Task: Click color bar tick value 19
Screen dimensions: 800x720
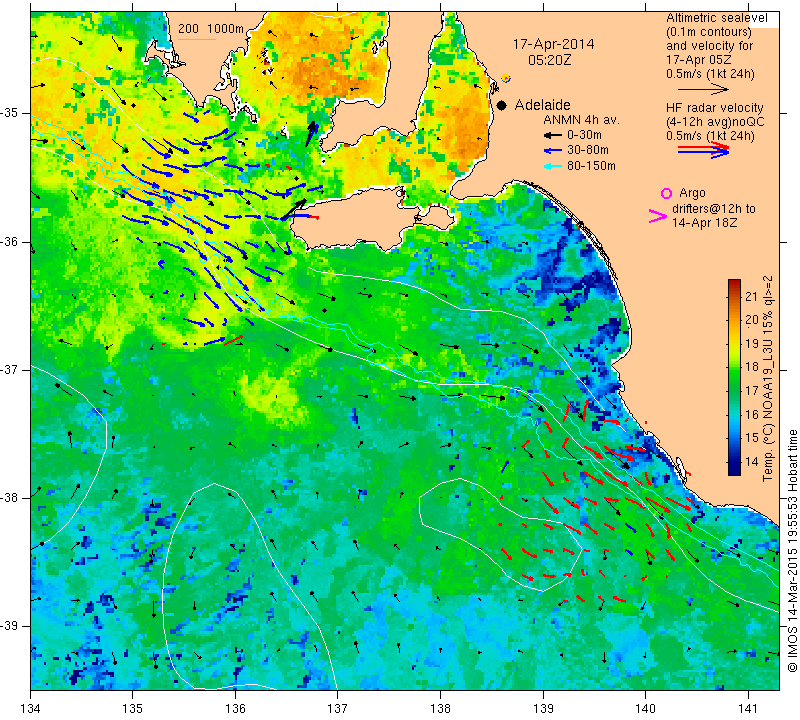Action: 752,343
